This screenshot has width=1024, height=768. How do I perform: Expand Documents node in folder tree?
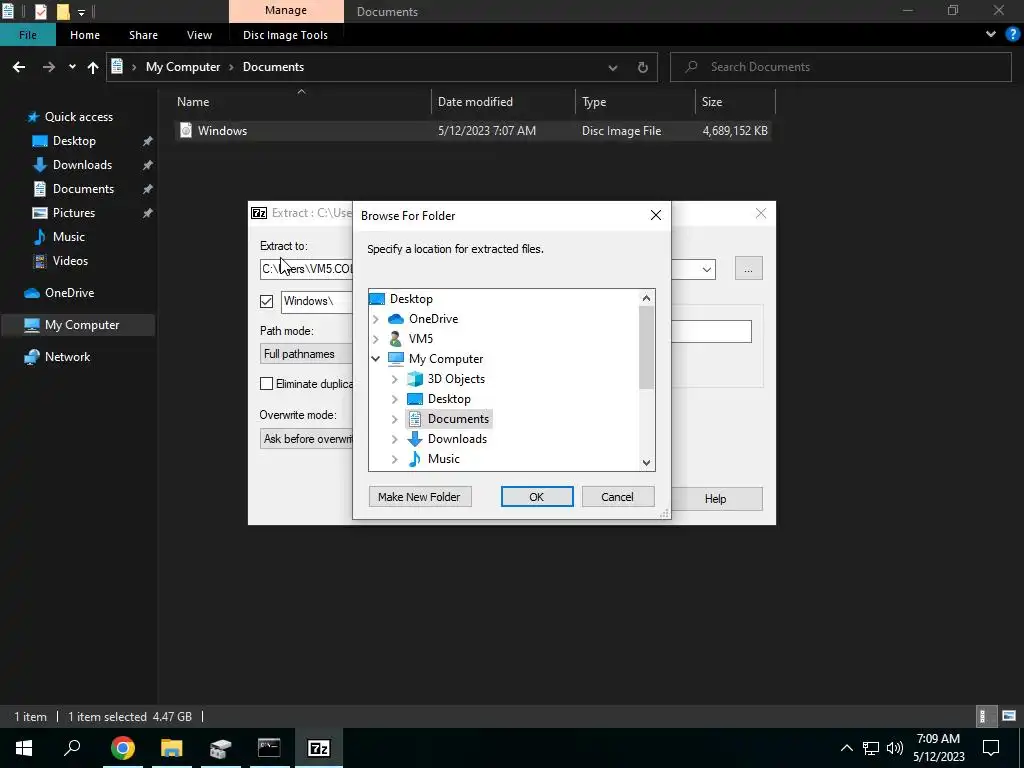click(x=394, y=419)
